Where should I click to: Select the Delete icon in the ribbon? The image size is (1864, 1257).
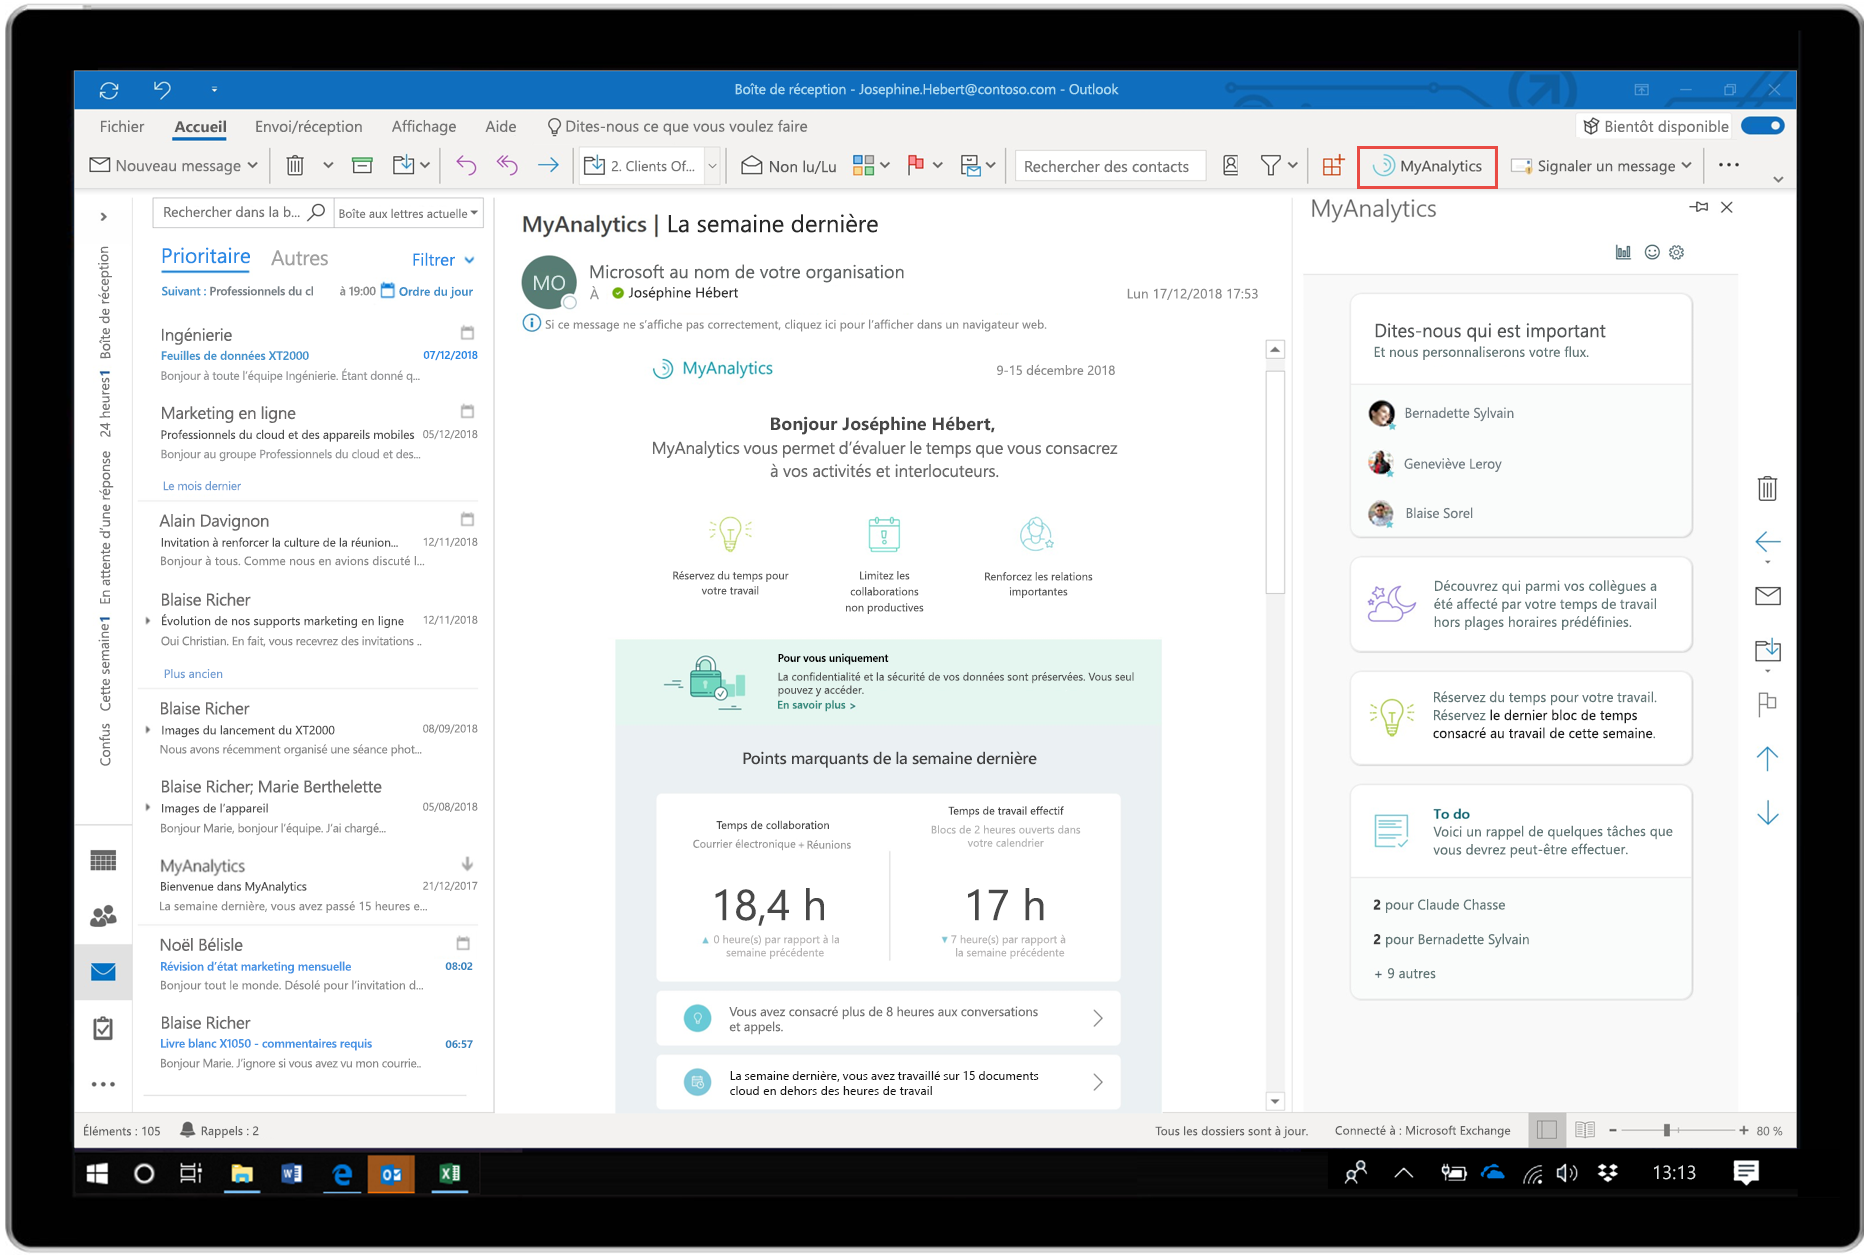294,165
